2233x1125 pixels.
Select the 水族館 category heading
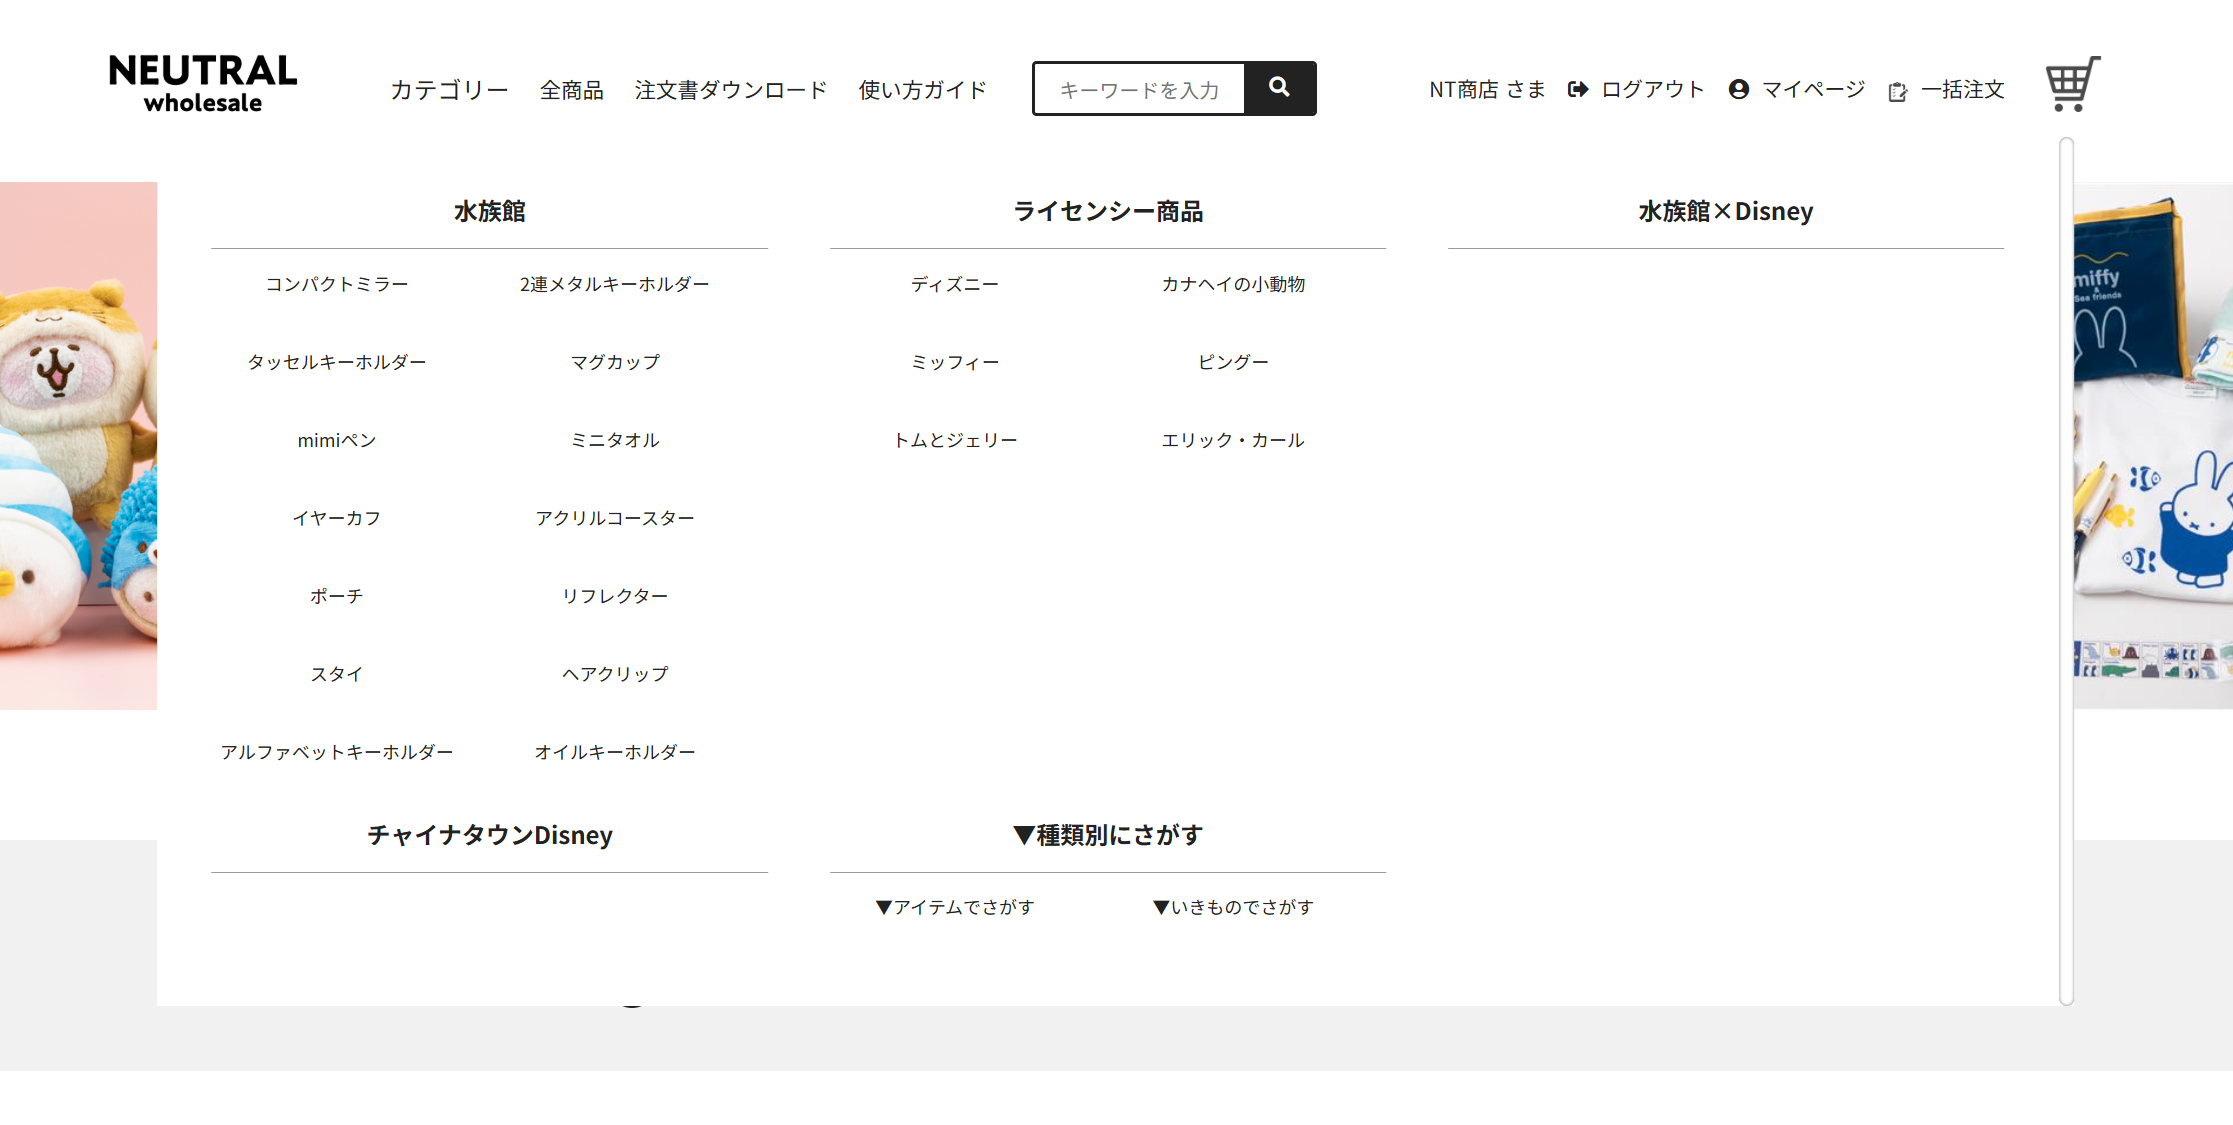pyautogui.click(x=489, y=212)
